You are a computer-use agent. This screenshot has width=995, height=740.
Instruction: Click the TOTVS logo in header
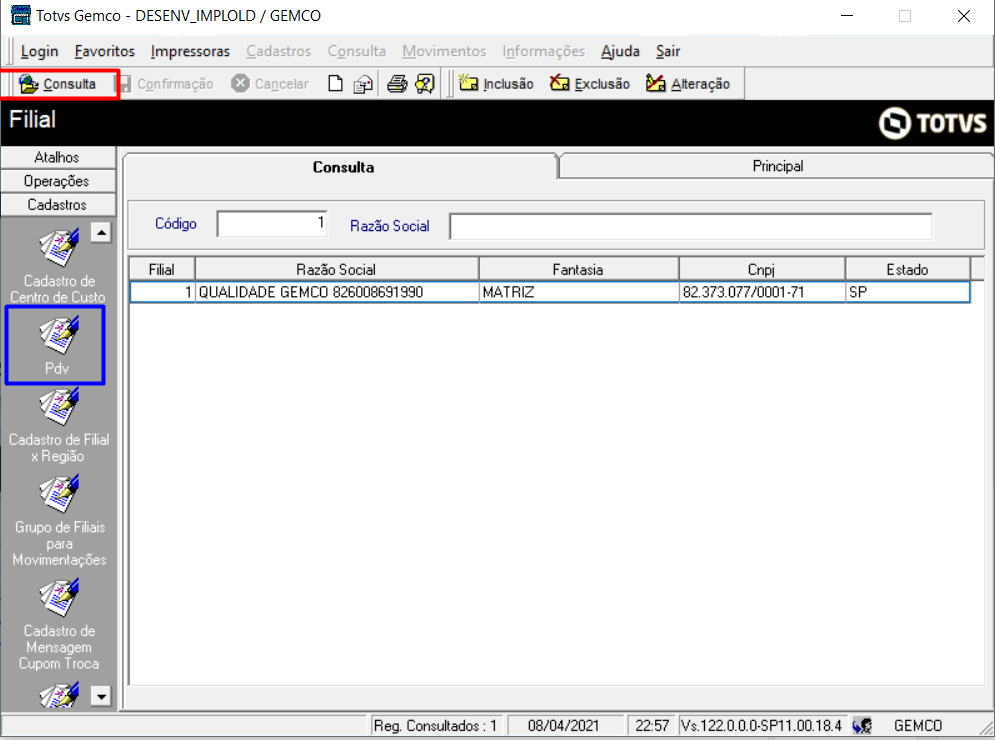pyautogui.click(x=933, y=123)
